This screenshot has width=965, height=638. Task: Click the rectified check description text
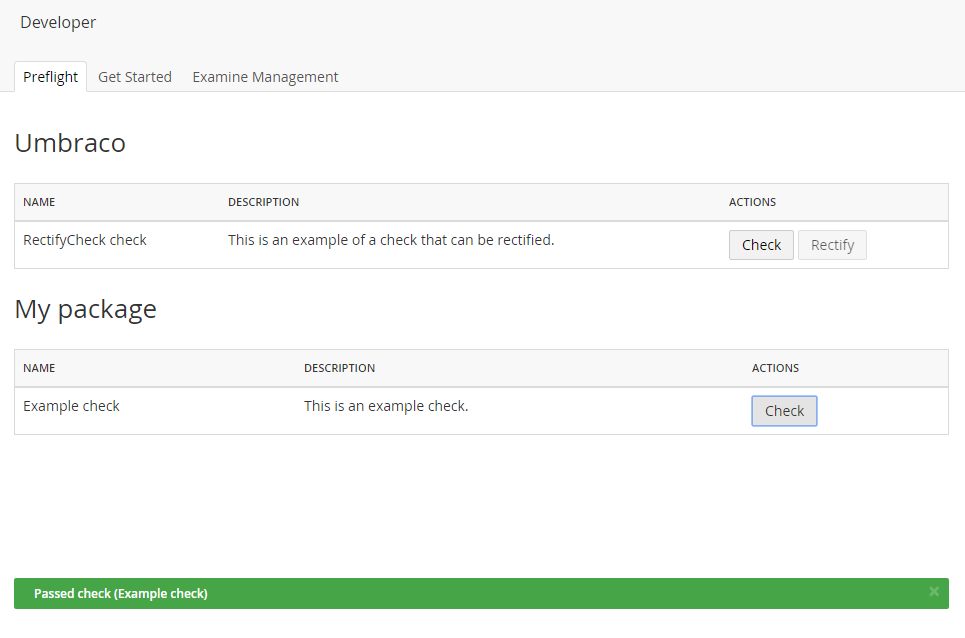[x=391, y=240]
